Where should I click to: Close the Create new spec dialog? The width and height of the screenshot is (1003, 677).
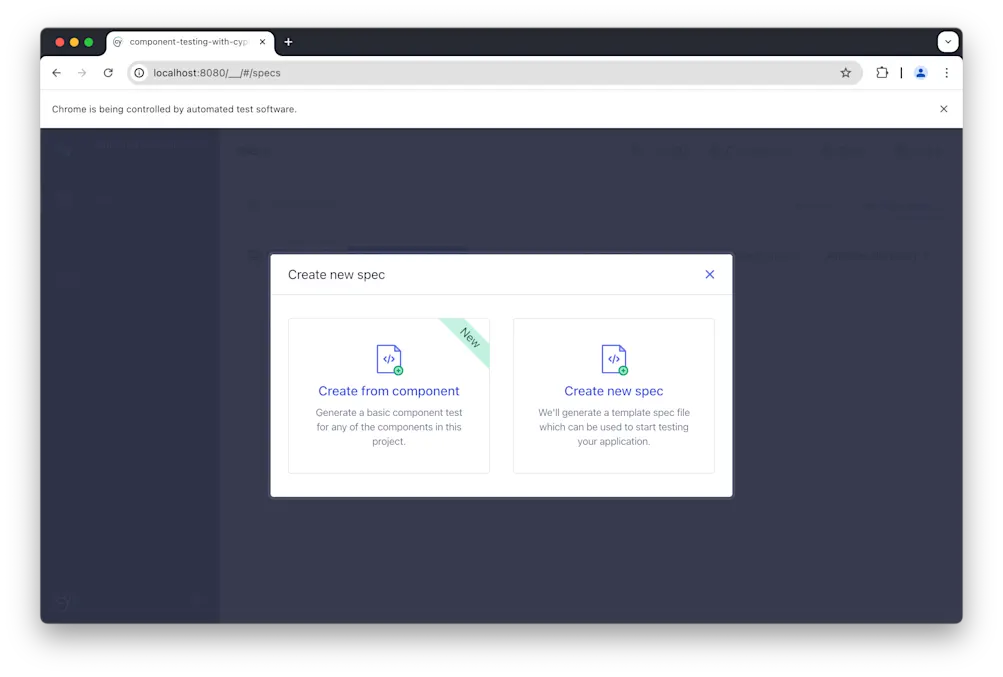click(709, 273)
